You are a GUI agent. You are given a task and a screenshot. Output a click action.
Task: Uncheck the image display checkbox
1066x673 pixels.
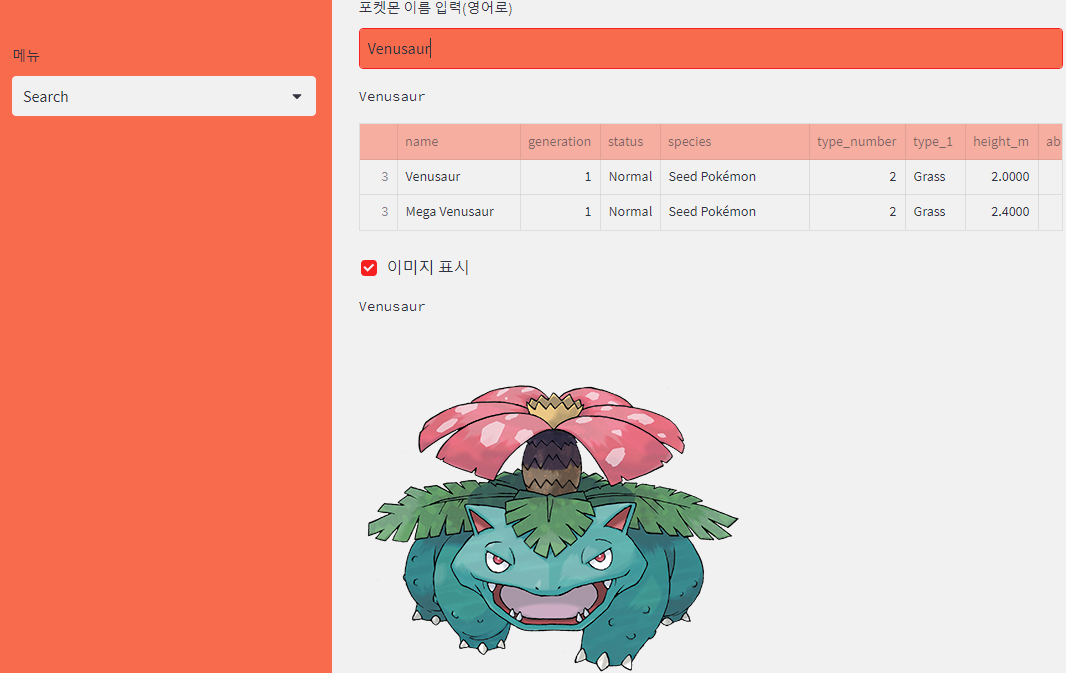(368, 267)
